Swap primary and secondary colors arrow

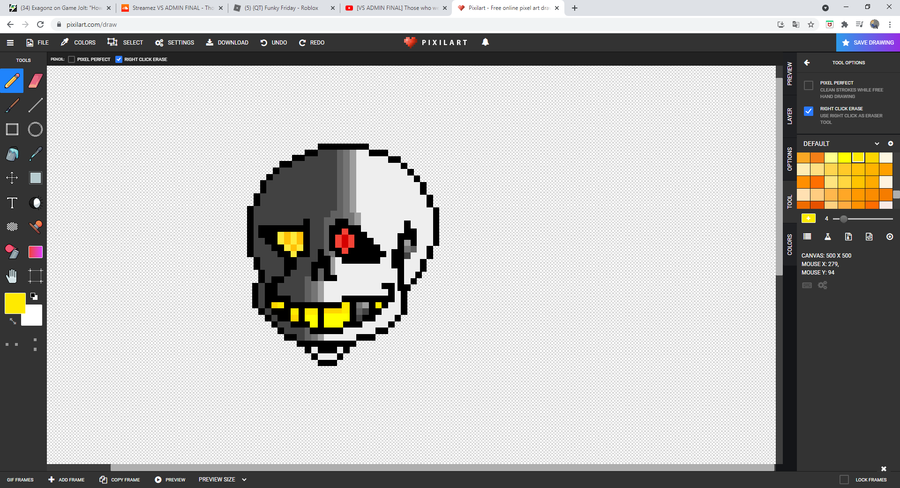pos(13,322)
